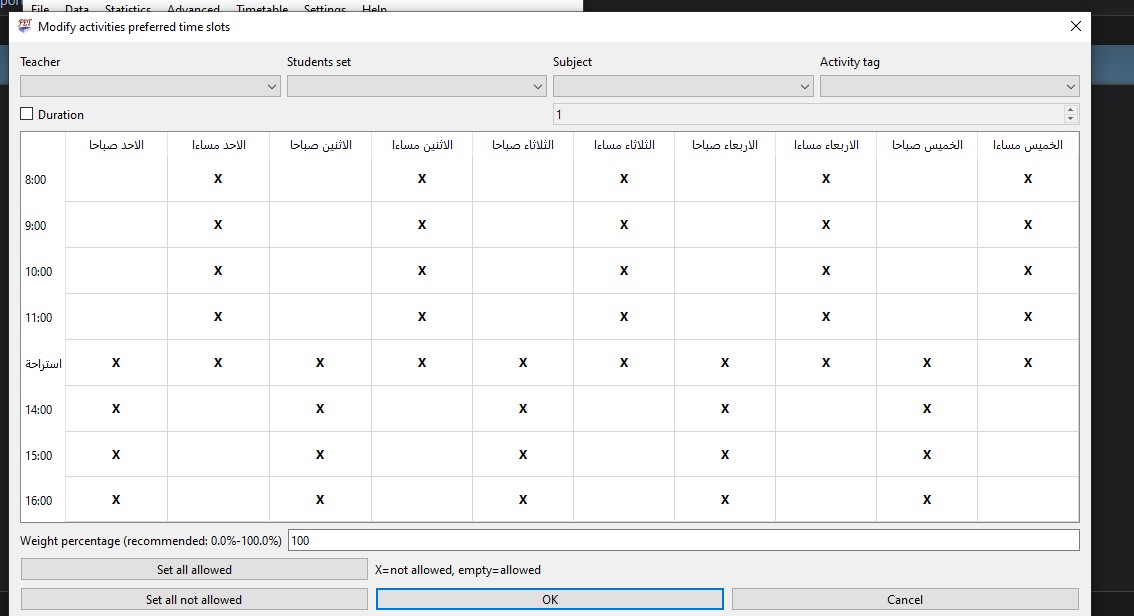Open the Advanced menu in main window

(x=193, y=9)
